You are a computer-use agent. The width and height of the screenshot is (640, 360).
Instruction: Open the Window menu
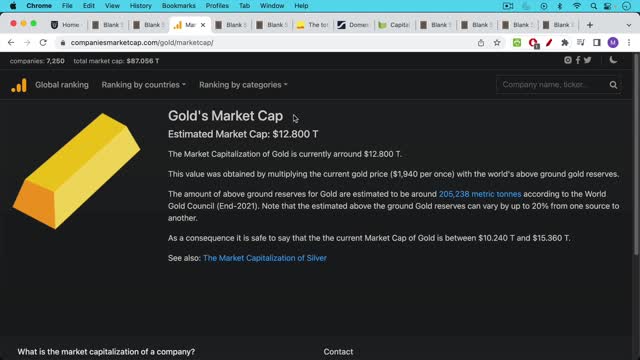pyautogui.click(x=272, y=6)
